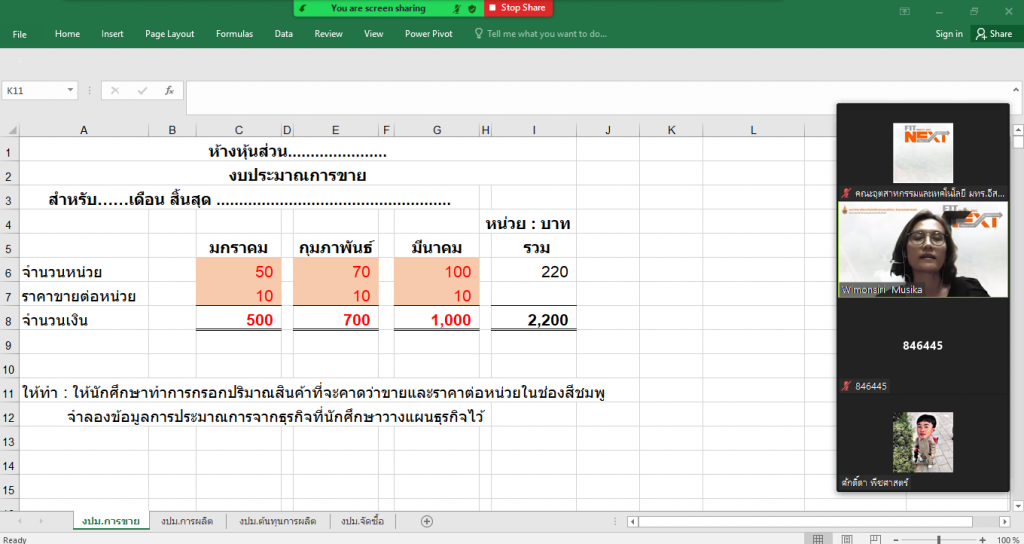Switch to Page Layout view icon

click(845, 539)
